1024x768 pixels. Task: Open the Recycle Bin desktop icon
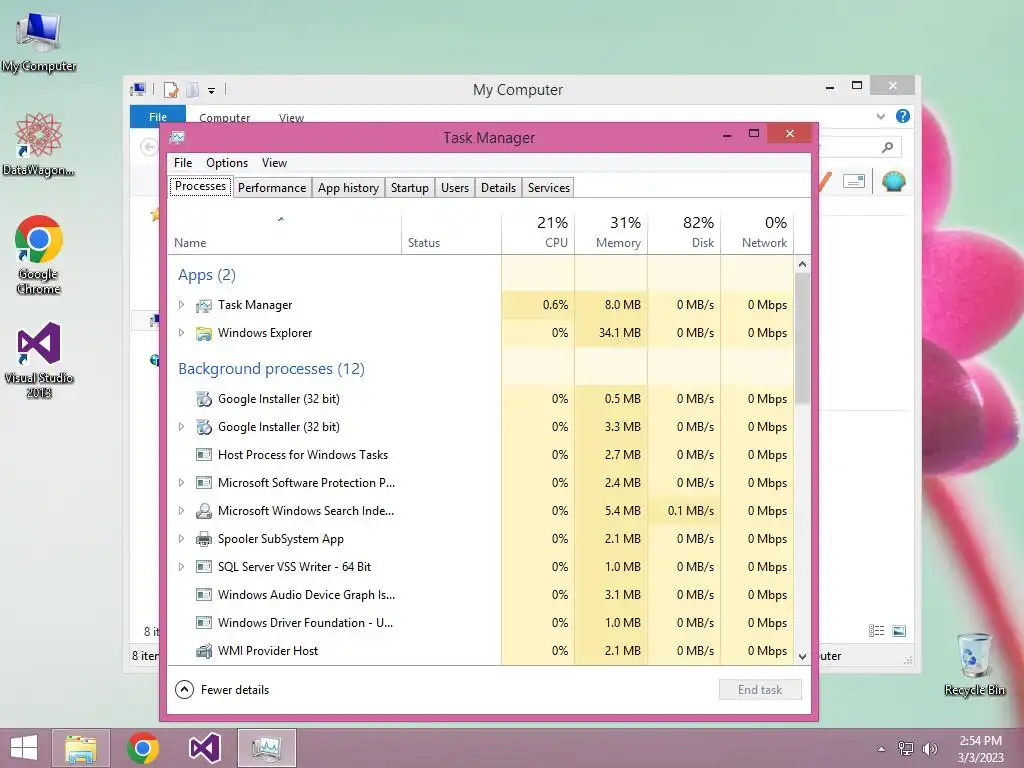point(974,664)
